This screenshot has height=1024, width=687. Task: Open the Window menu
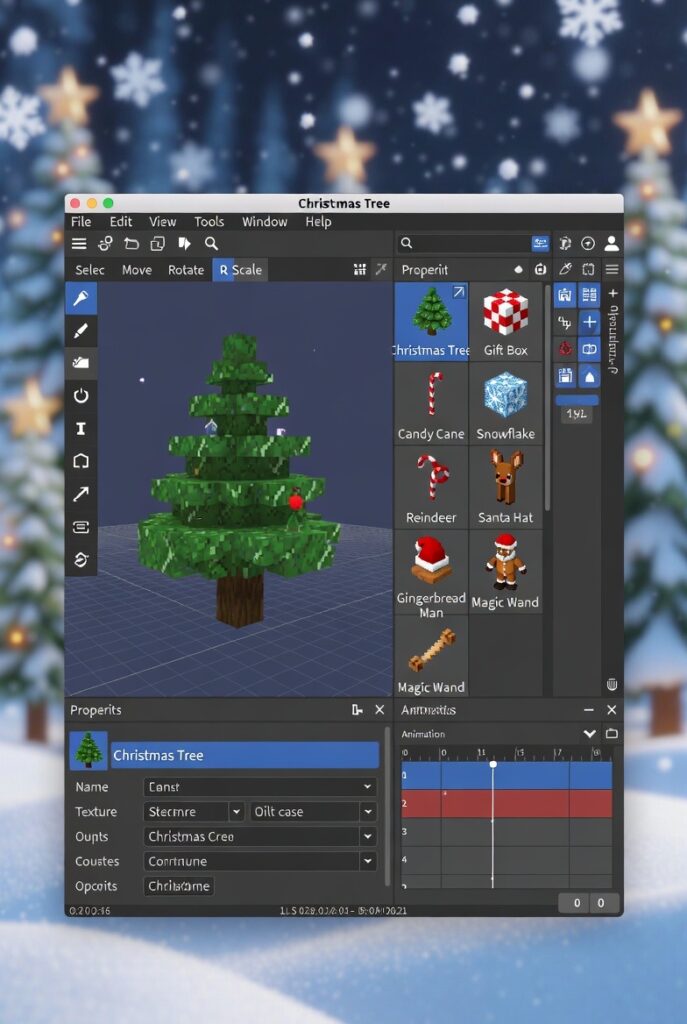pos(264,222)
